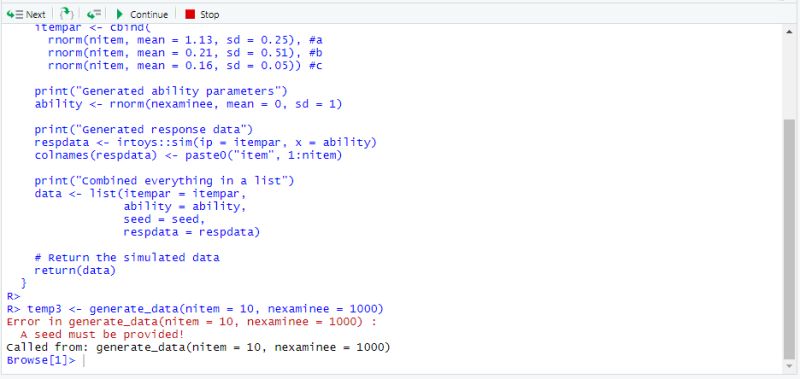Click the 'itempar <- cbind(' line
800x379 pixels.
point(92,28)
